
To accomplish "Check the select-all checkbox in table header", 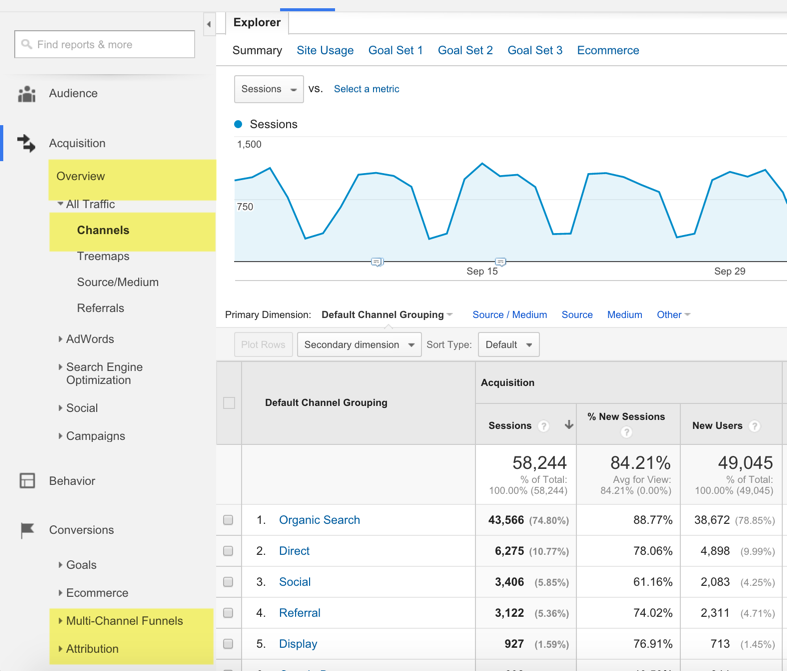I will pyautogui.click(x=229, y=403).
